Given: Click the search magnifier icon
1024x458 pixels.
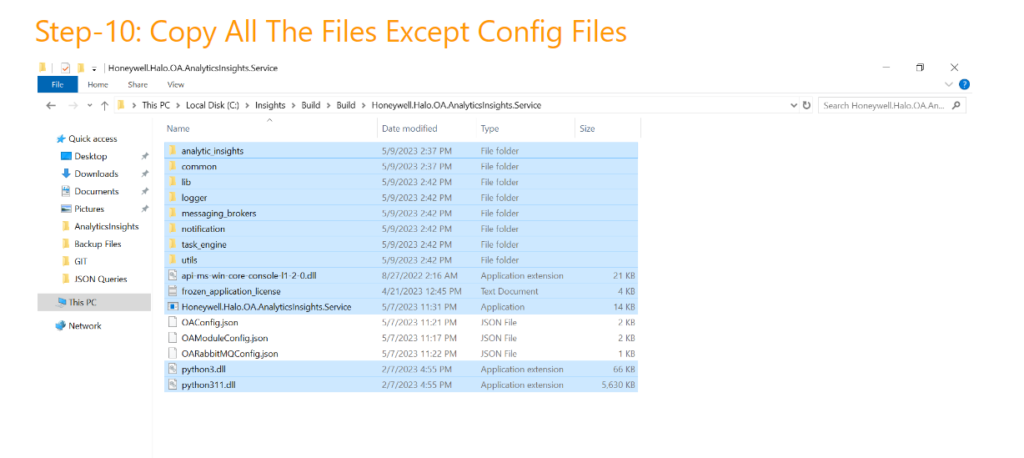Looking at the screenshot, I should tap(957, 105).
